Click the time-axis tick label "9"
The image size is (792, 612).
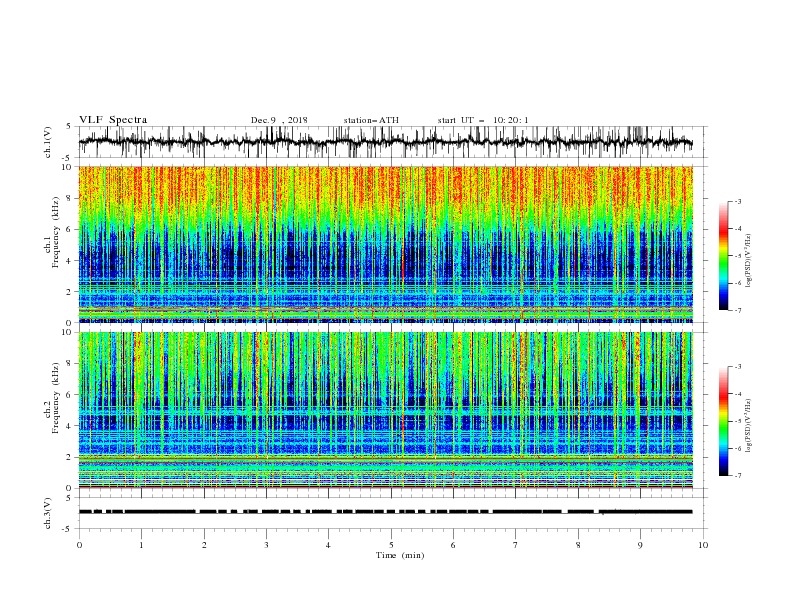click(x=640, y=545)
